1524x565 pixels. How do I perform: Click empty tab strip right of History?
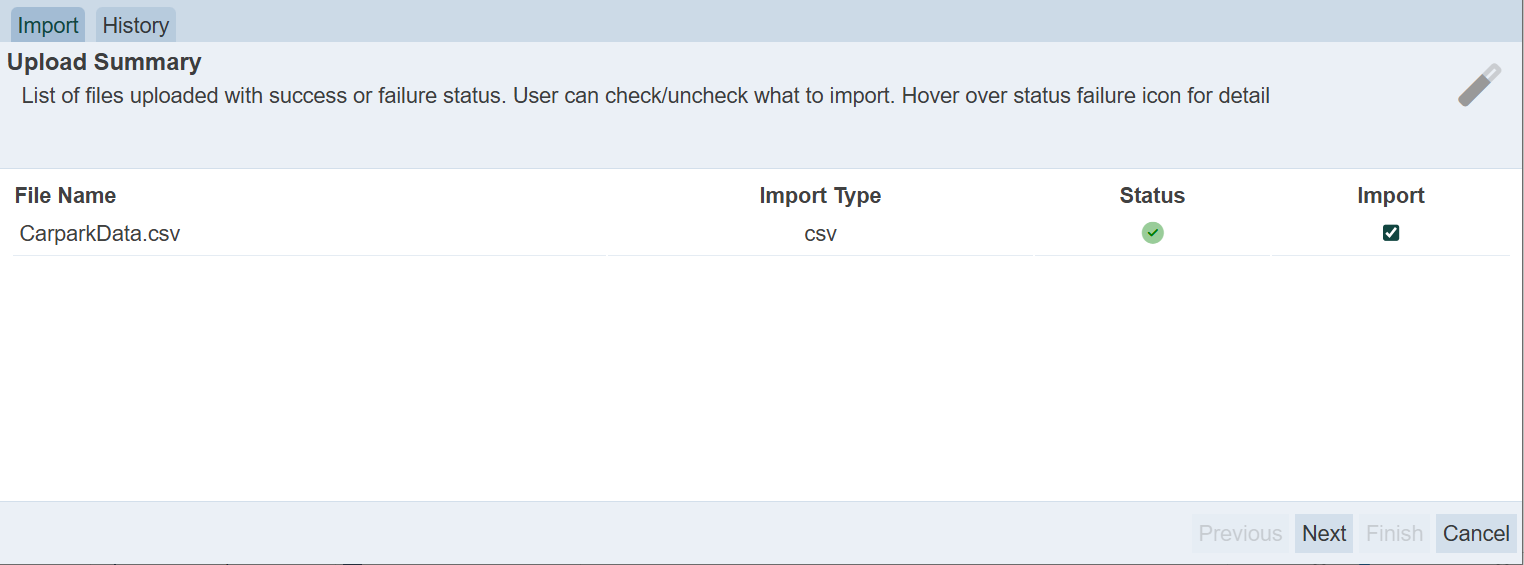tap(800, 22)
